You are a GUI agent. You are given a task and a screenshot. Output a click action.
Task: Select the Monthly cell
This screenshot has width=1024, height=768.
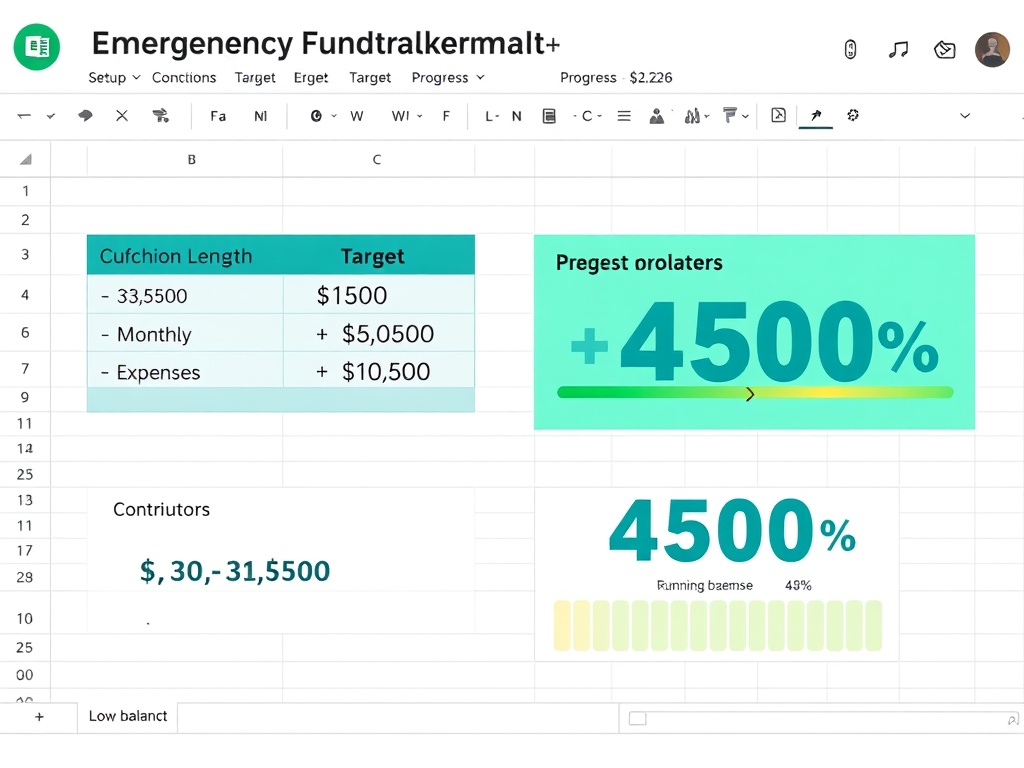pos(185,334)
